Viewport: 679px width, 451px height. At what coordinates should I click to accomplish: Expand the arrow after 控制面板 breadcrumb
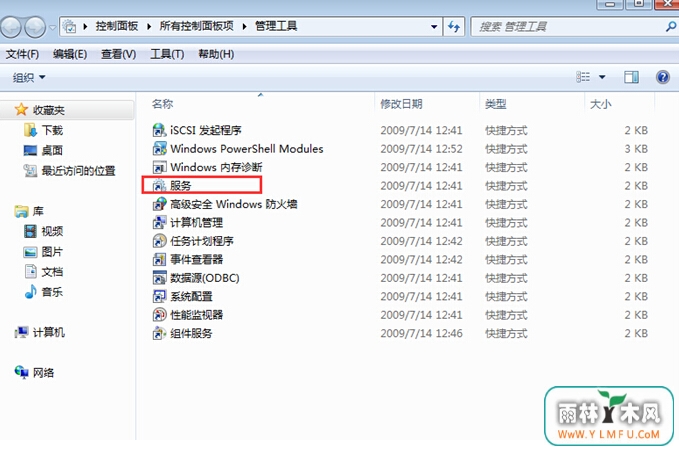tap(149, 26)
